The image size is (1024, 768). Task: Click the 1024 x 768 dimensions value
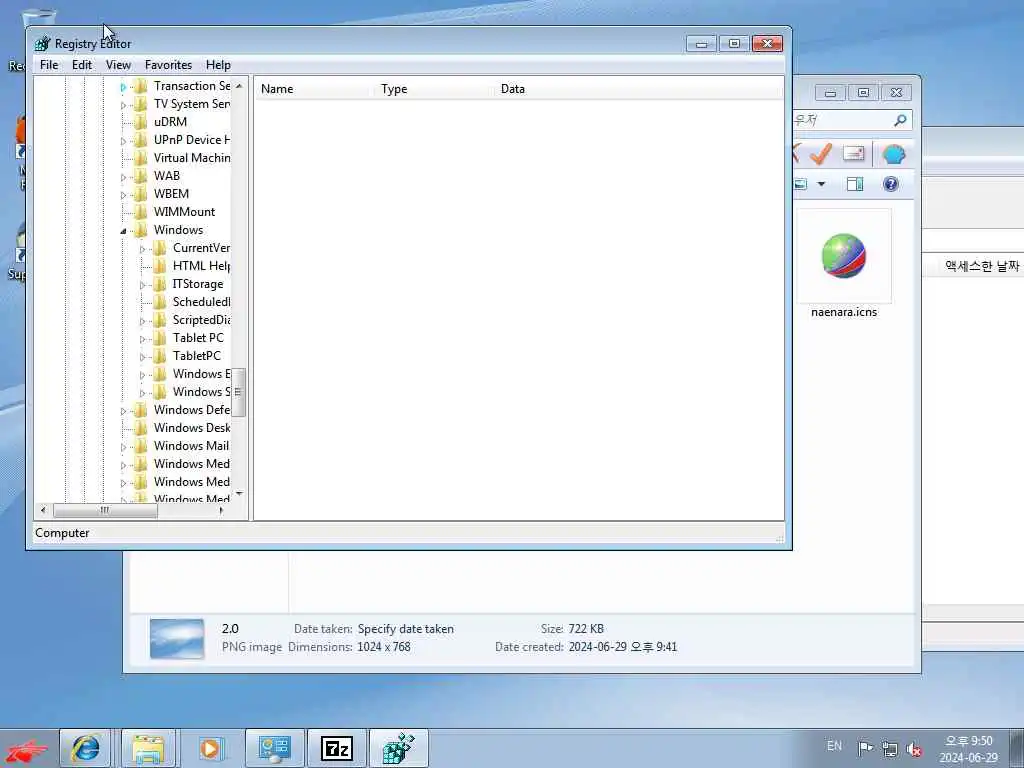(x=384, y=647)
